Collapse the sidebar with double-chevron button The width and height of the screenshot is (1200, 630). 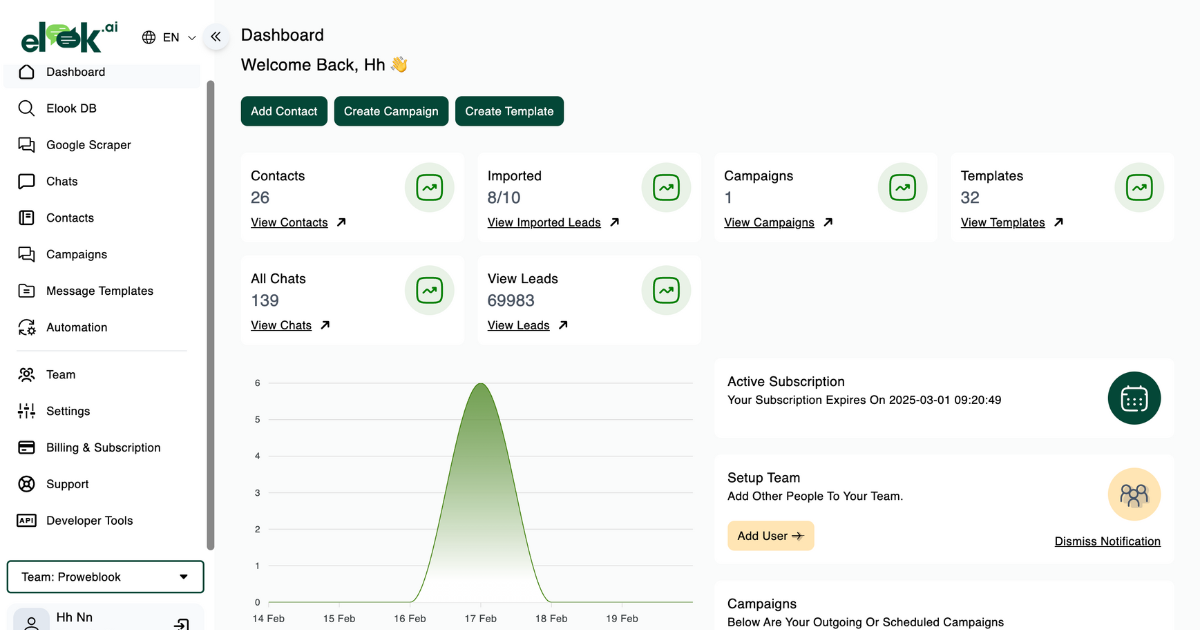click(216, 37)
